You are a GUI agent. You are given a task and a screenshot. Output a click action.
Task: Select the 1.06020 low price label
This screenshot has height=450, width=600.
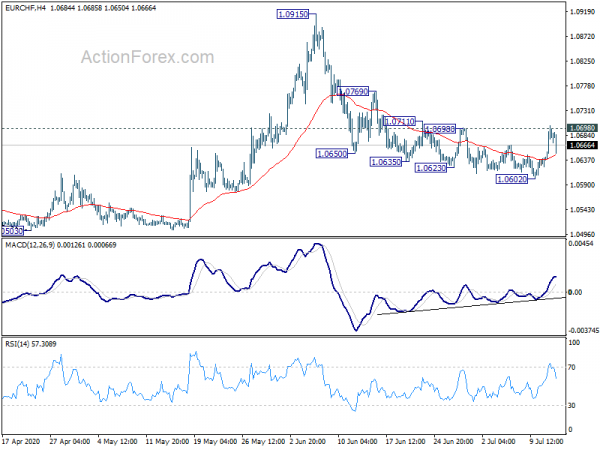512,179
